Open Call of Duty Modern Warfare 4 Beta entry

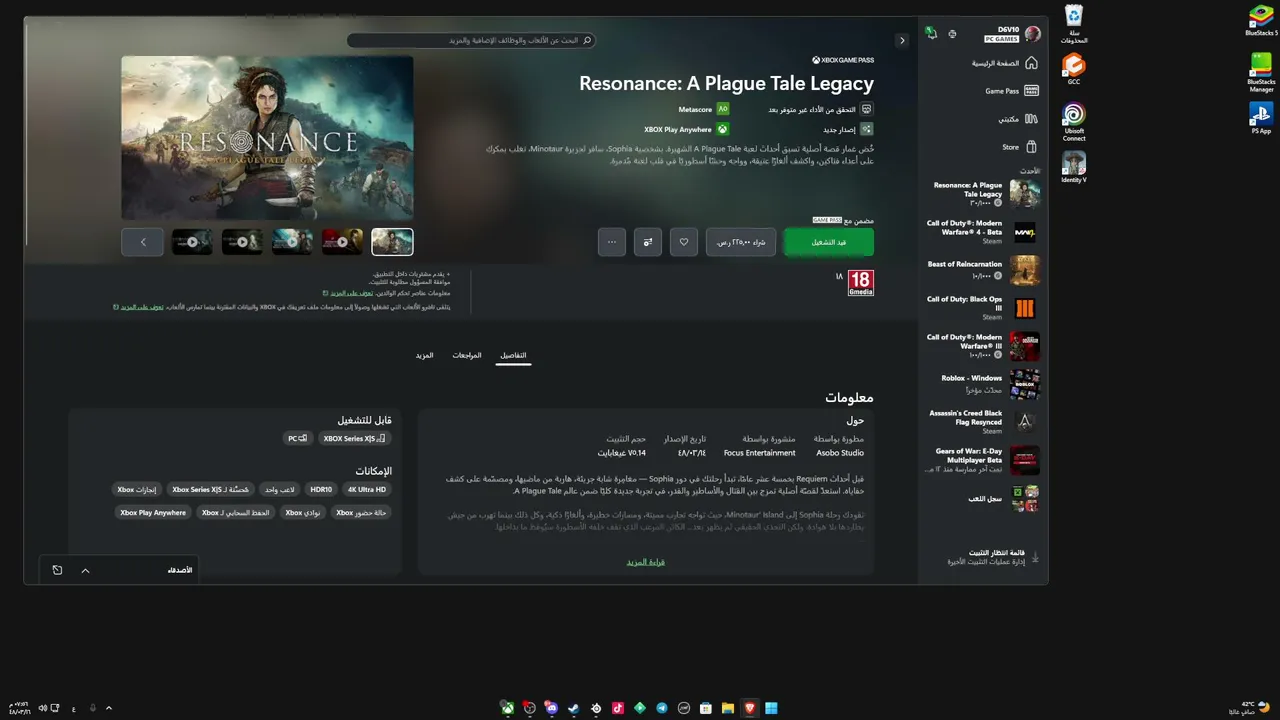tap(982, 232)
